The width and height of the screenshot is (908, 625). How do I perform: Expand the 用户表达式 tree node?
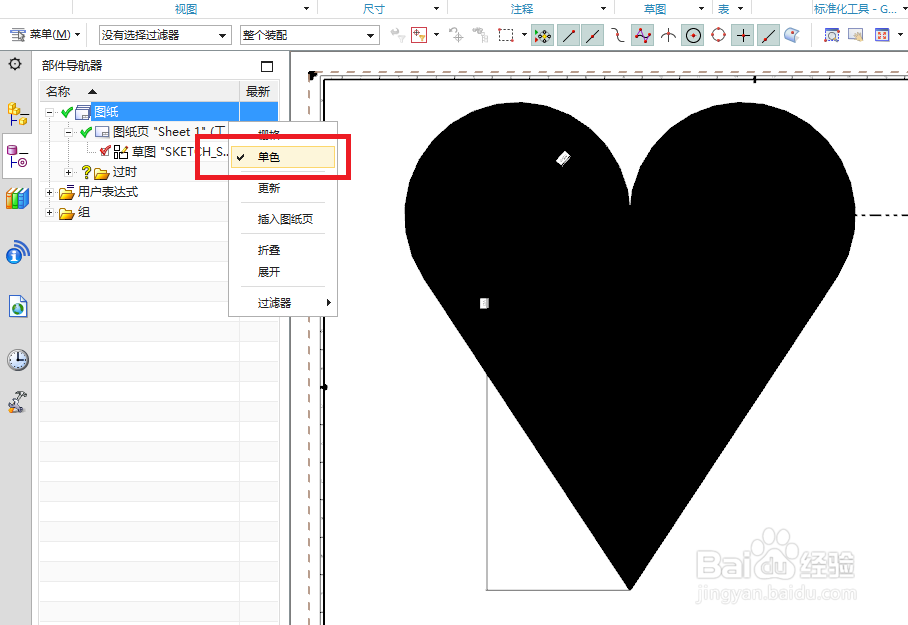[x=48, y=192]
